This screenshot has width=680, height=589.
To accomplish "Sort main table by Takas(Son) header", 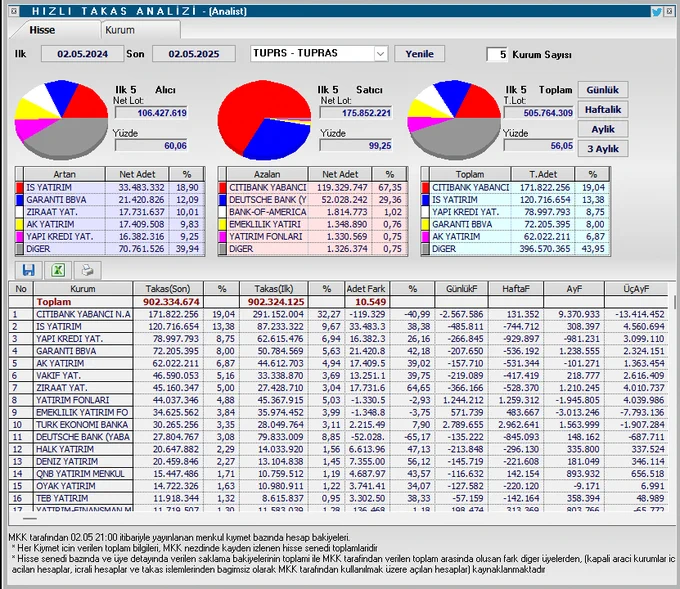I will [x=168, y=288].
